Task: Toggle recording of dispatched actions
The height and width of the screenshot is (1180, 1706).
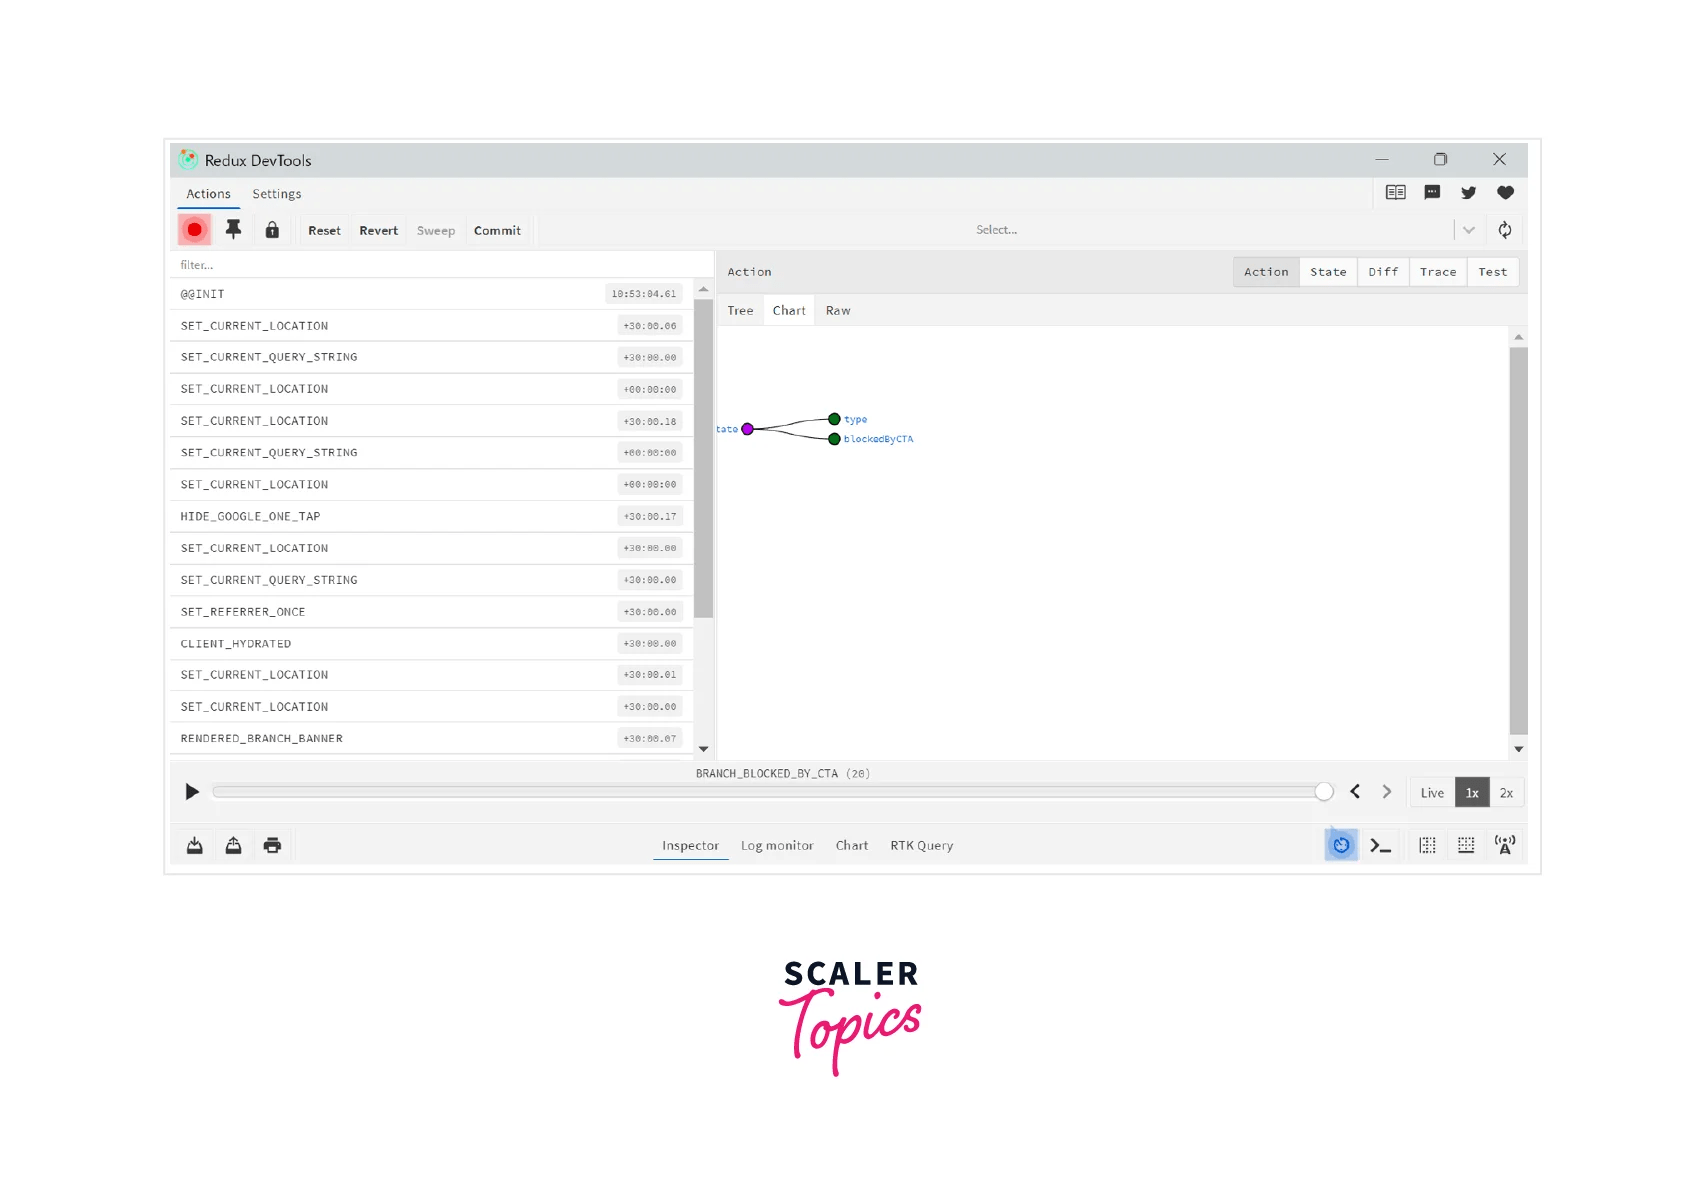Action: coord(194,229)
